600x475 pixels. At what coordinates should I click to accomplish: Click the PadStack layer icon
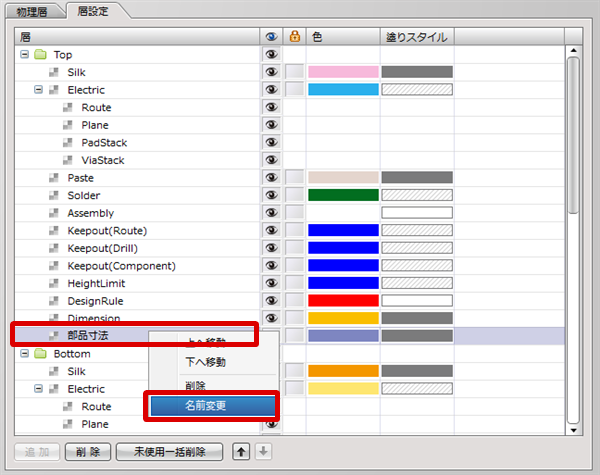[x=68, y=143]
